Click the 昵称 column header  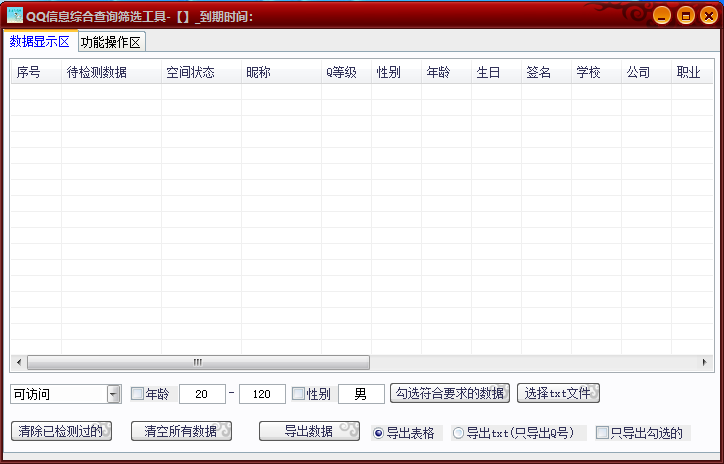(281, 72)
